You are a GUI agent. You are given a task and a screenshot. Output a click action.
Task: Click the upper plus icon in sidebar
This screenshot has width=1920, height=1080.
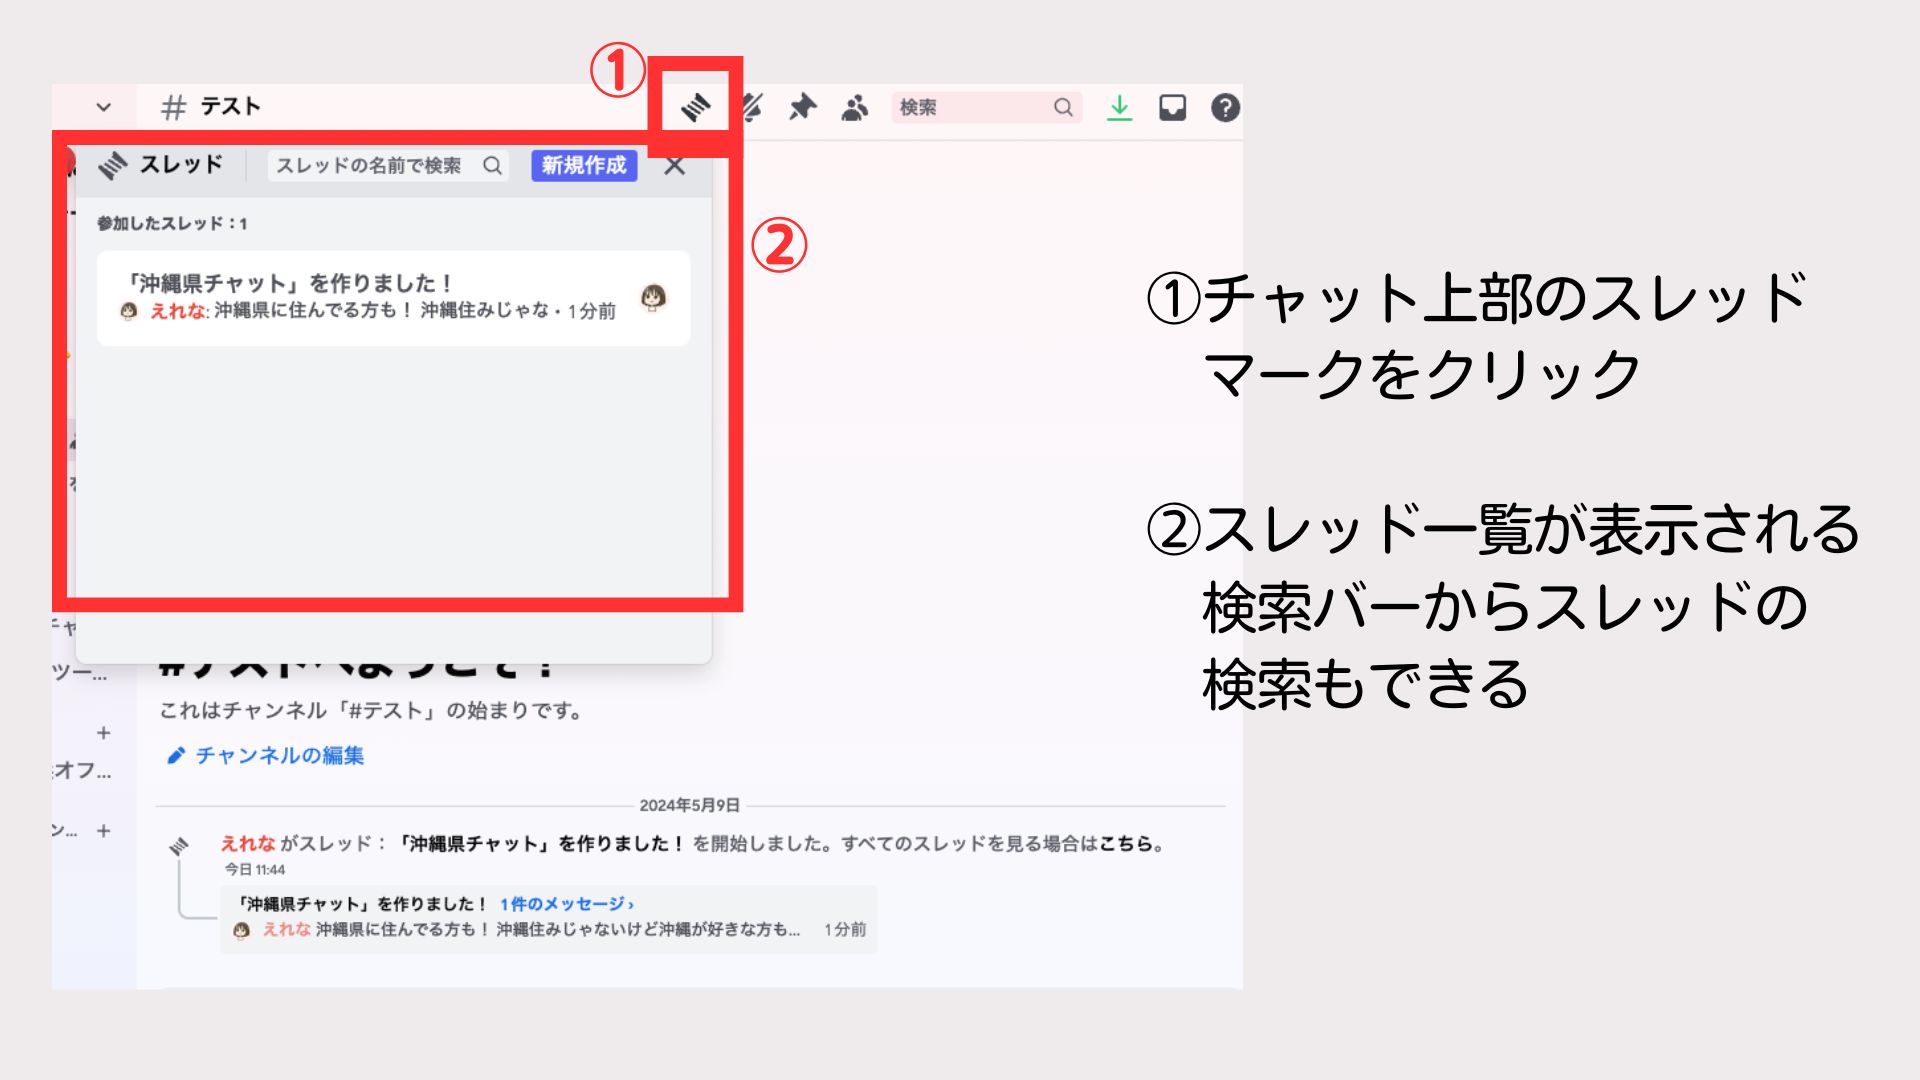[x=103, y=733]
